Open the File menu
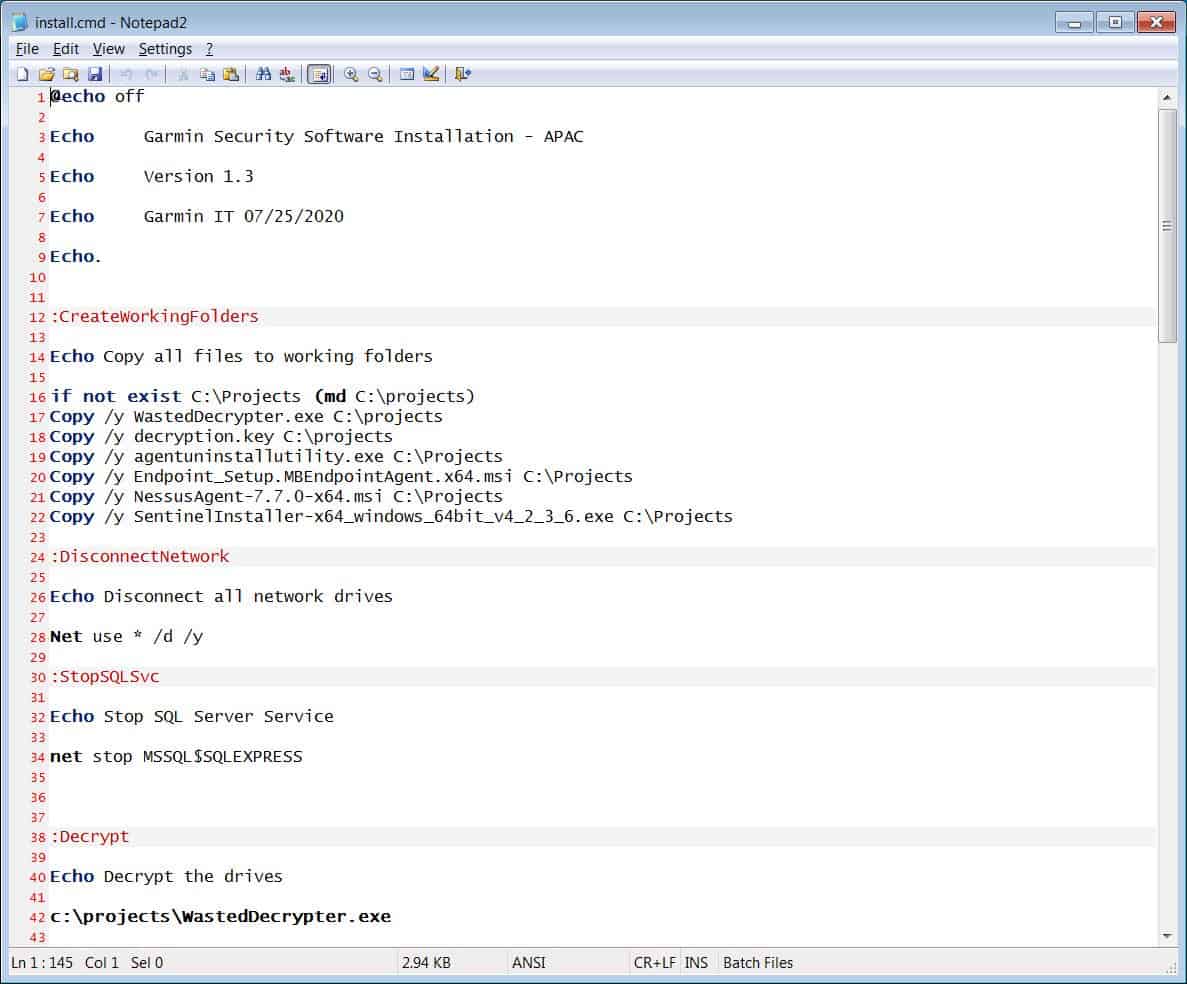Viewport: 1187px width, 984px height. 27,49
